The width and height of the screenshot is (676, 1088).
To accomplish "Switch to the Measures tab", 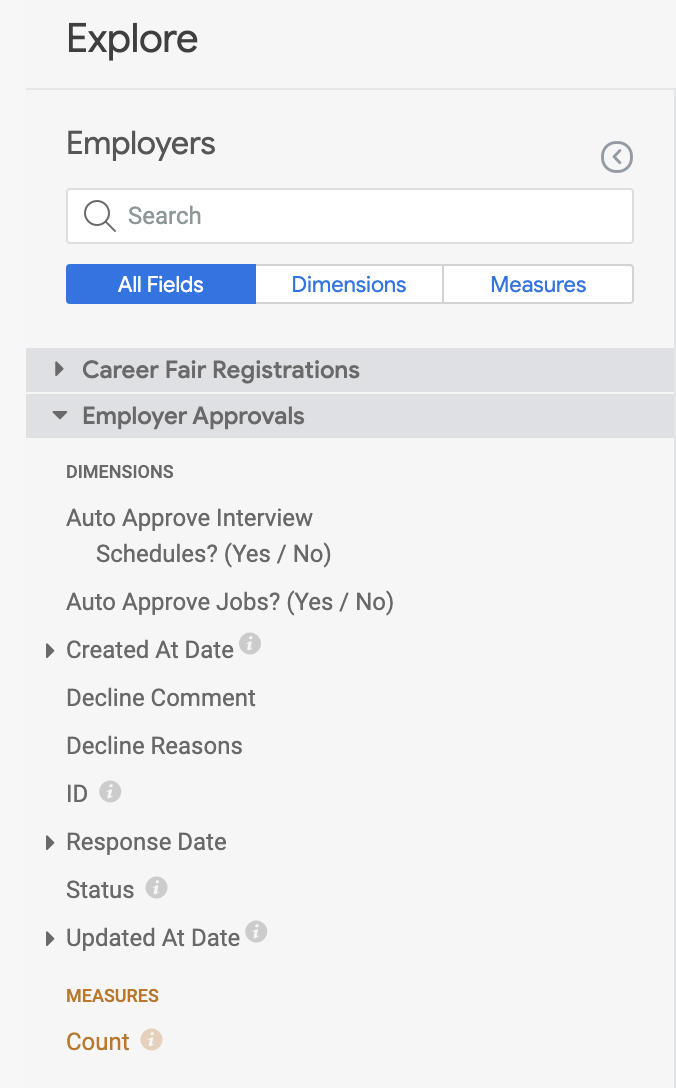I will (538, 284).
